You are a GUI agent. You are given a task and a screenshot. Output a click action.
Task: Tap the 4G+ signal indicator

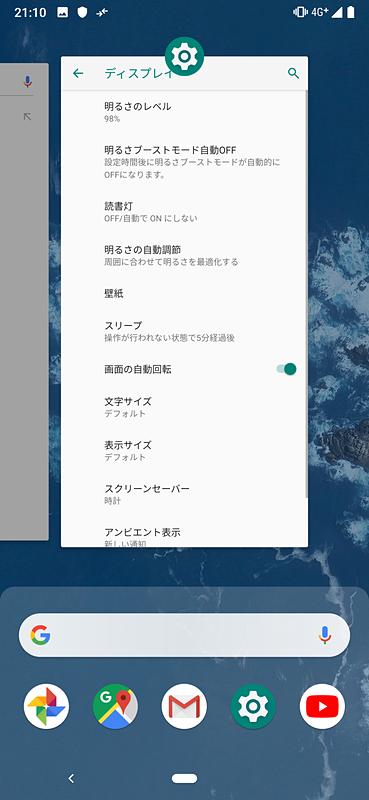tap(320, 12)
